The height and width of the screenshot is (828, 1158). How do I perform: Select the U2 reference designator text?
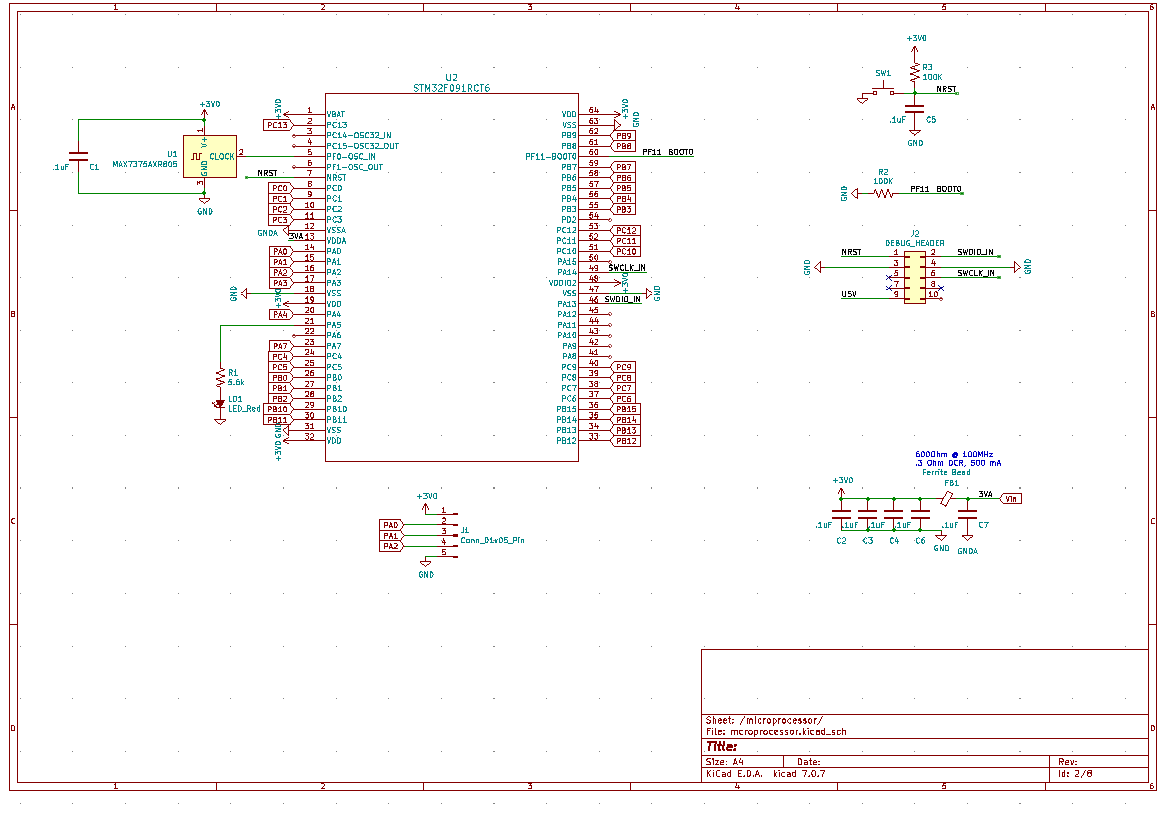click(x=451, y=78)
